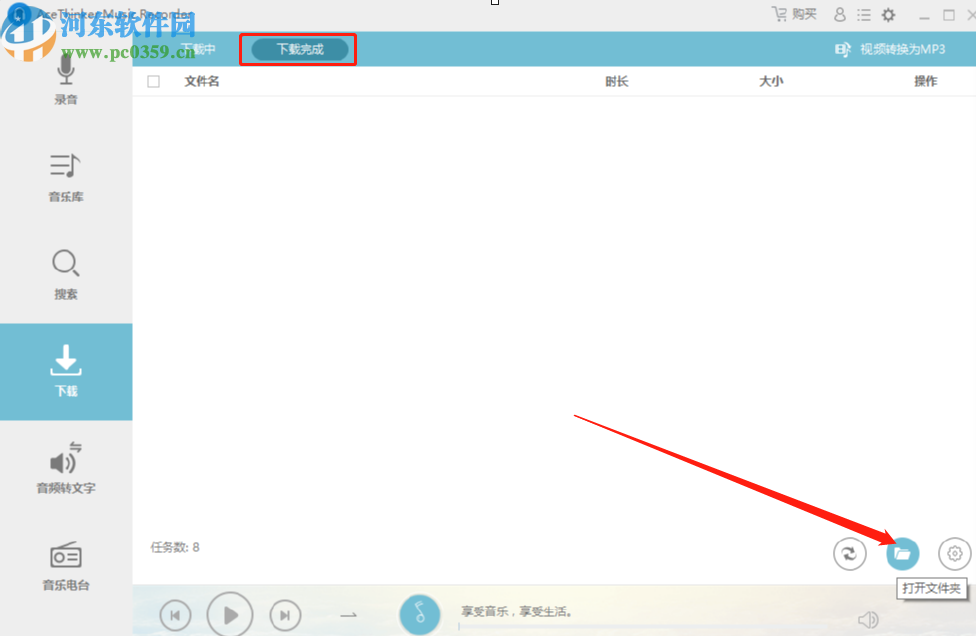
Task: Open the 音乐库 music library panel
Action: 65,178
